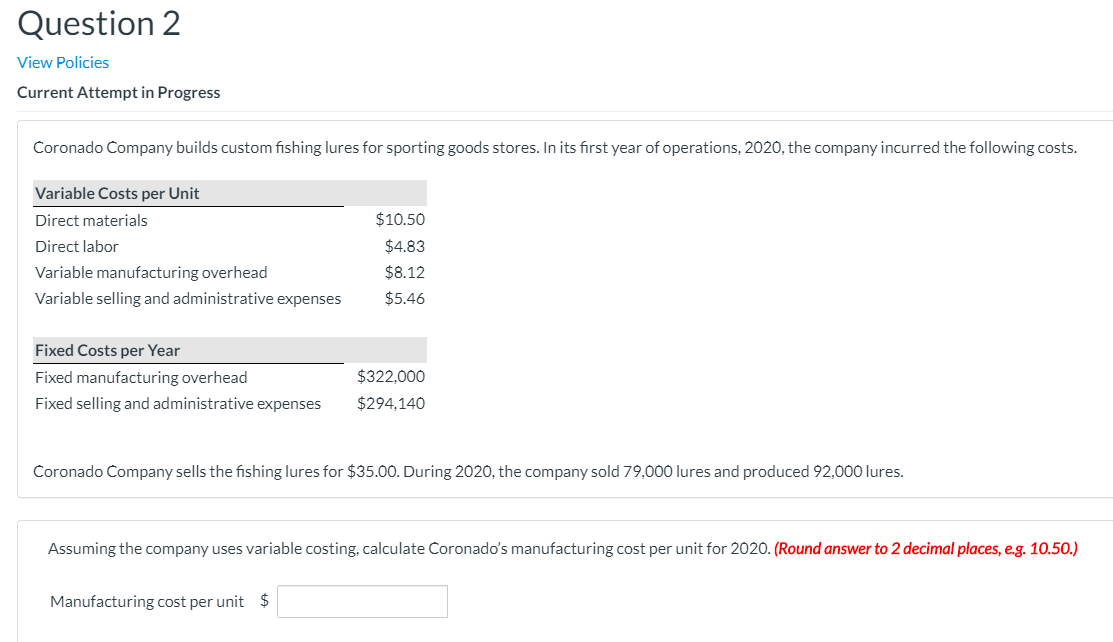
Task: Select the Direct materials row
Action: tap(90, 220)
